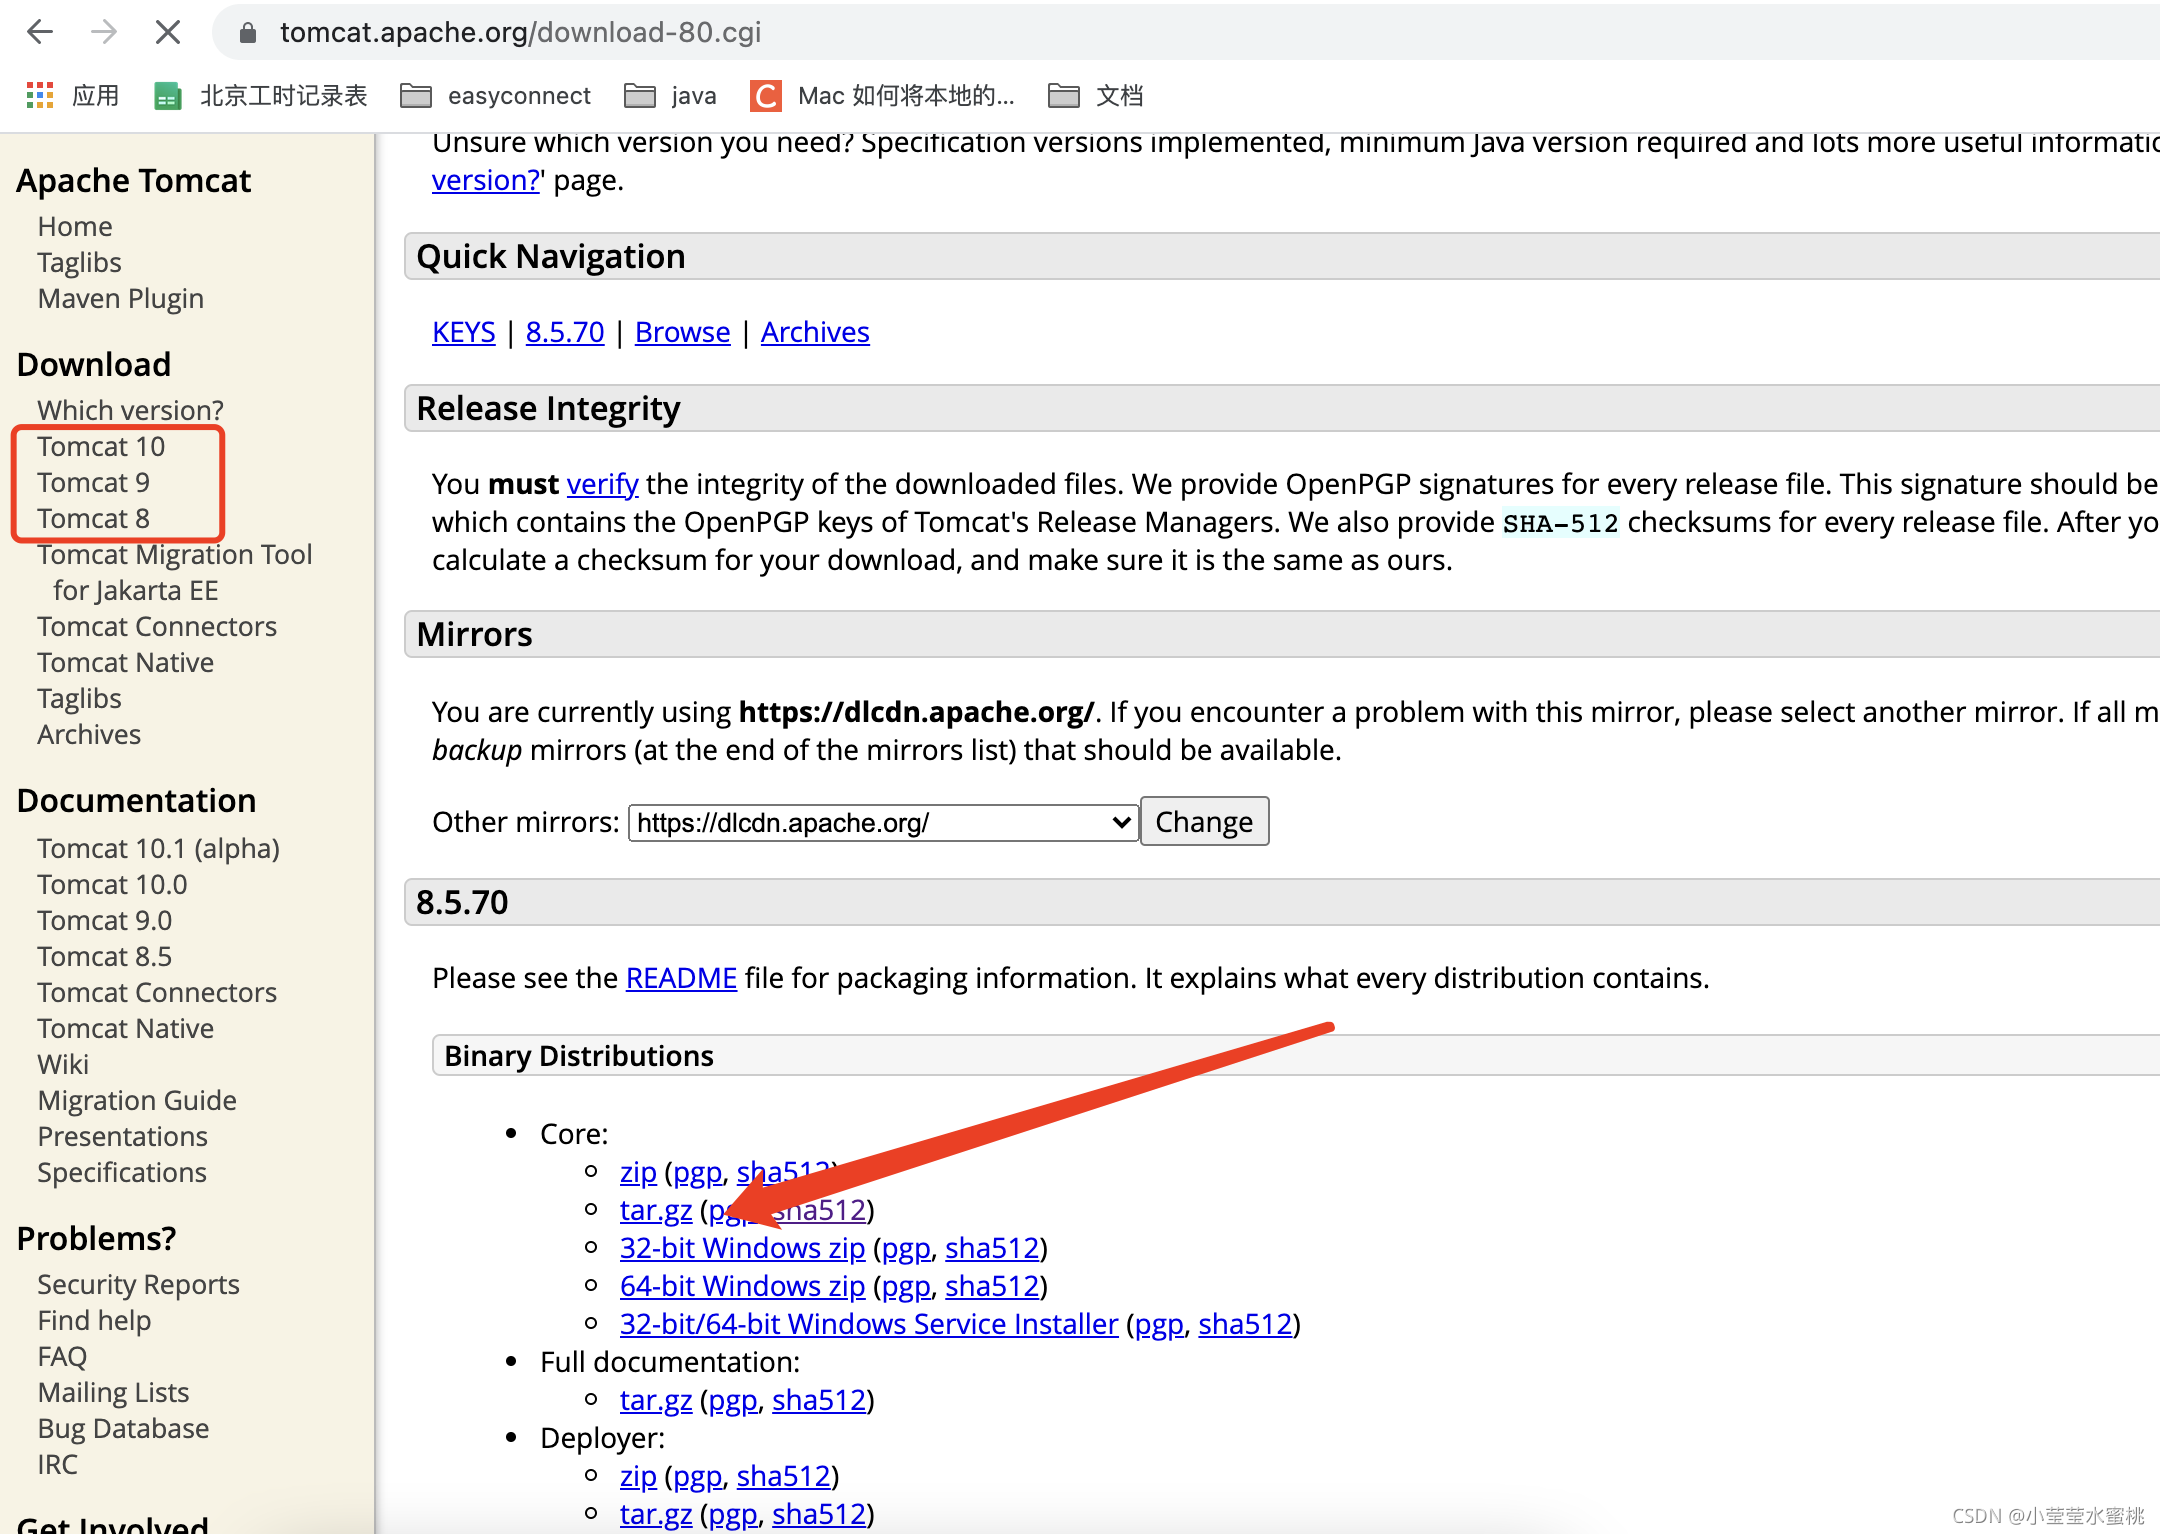Open Tomcat 10.0 documentation
This screenshot has width=2160, height=1534.
[x=113, y=885]
